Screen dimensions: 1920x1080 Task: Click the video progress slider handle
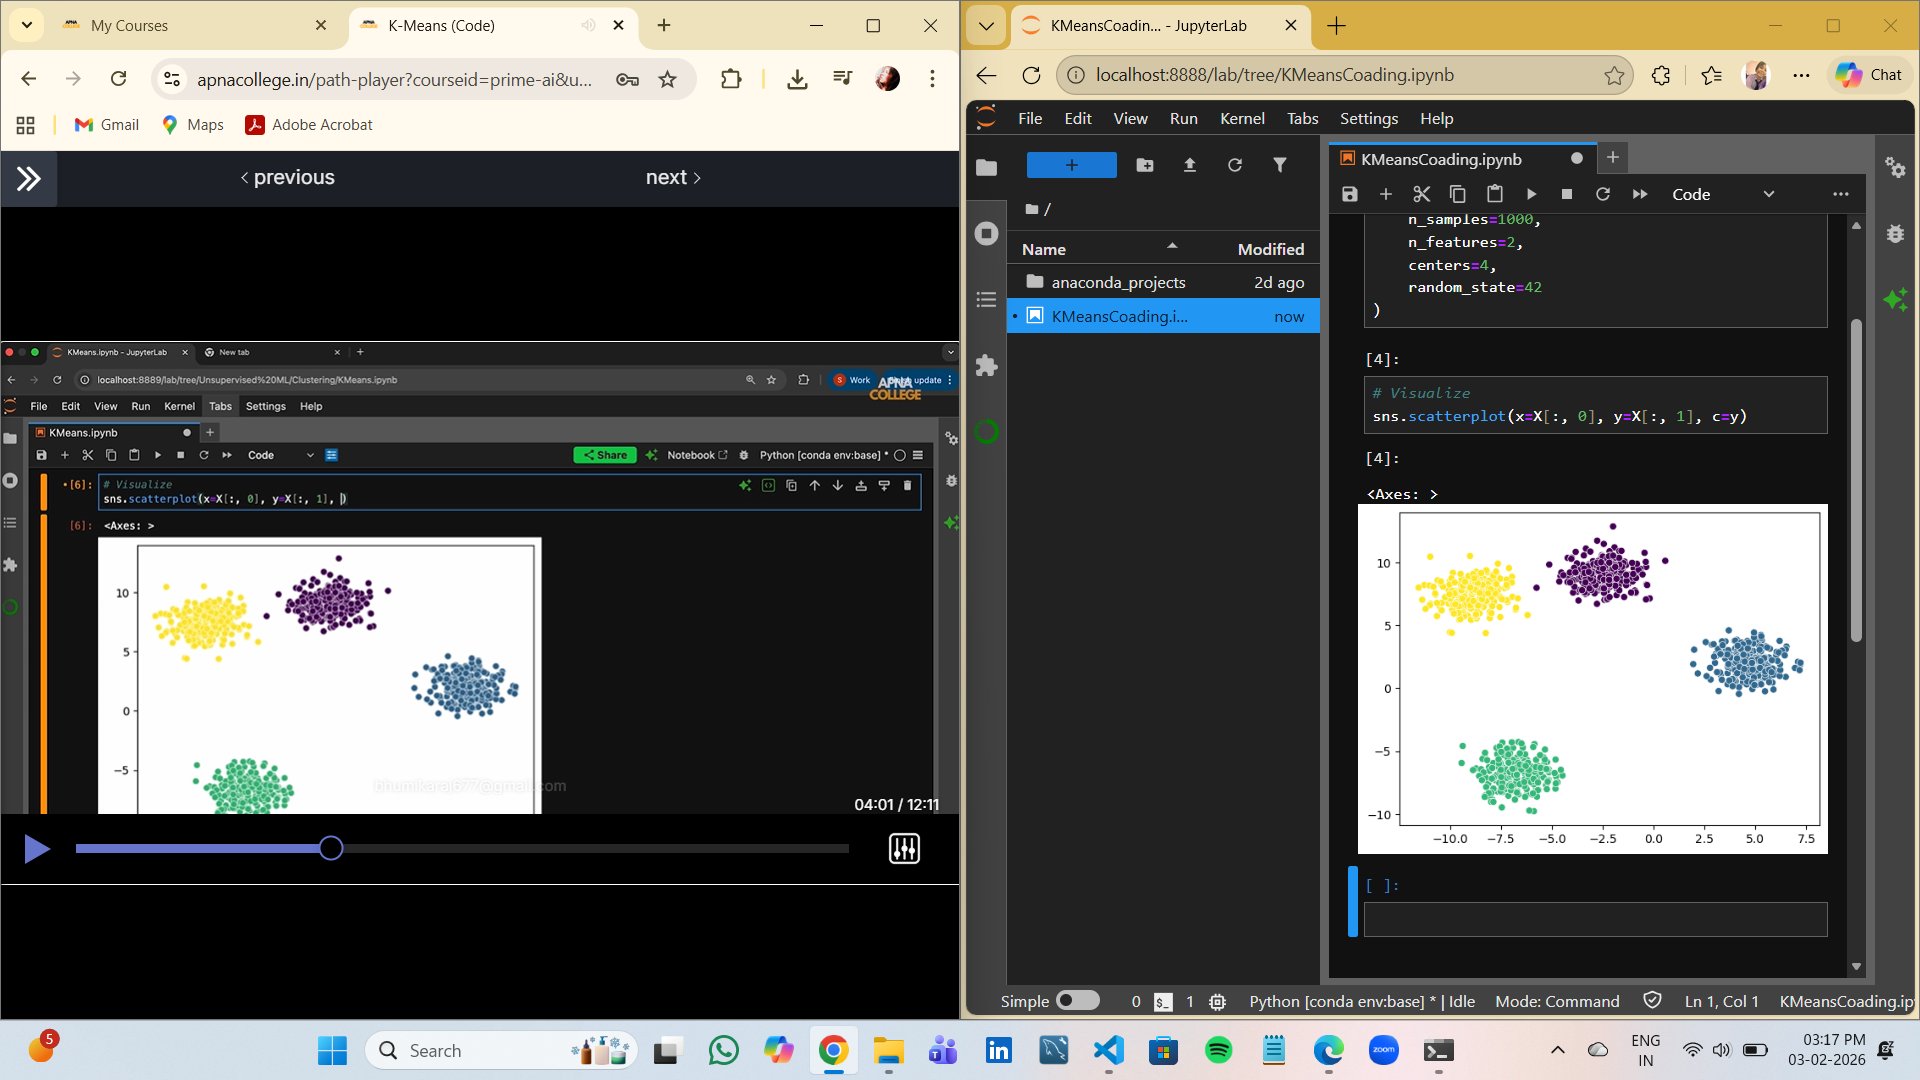(x=331, y=849)
